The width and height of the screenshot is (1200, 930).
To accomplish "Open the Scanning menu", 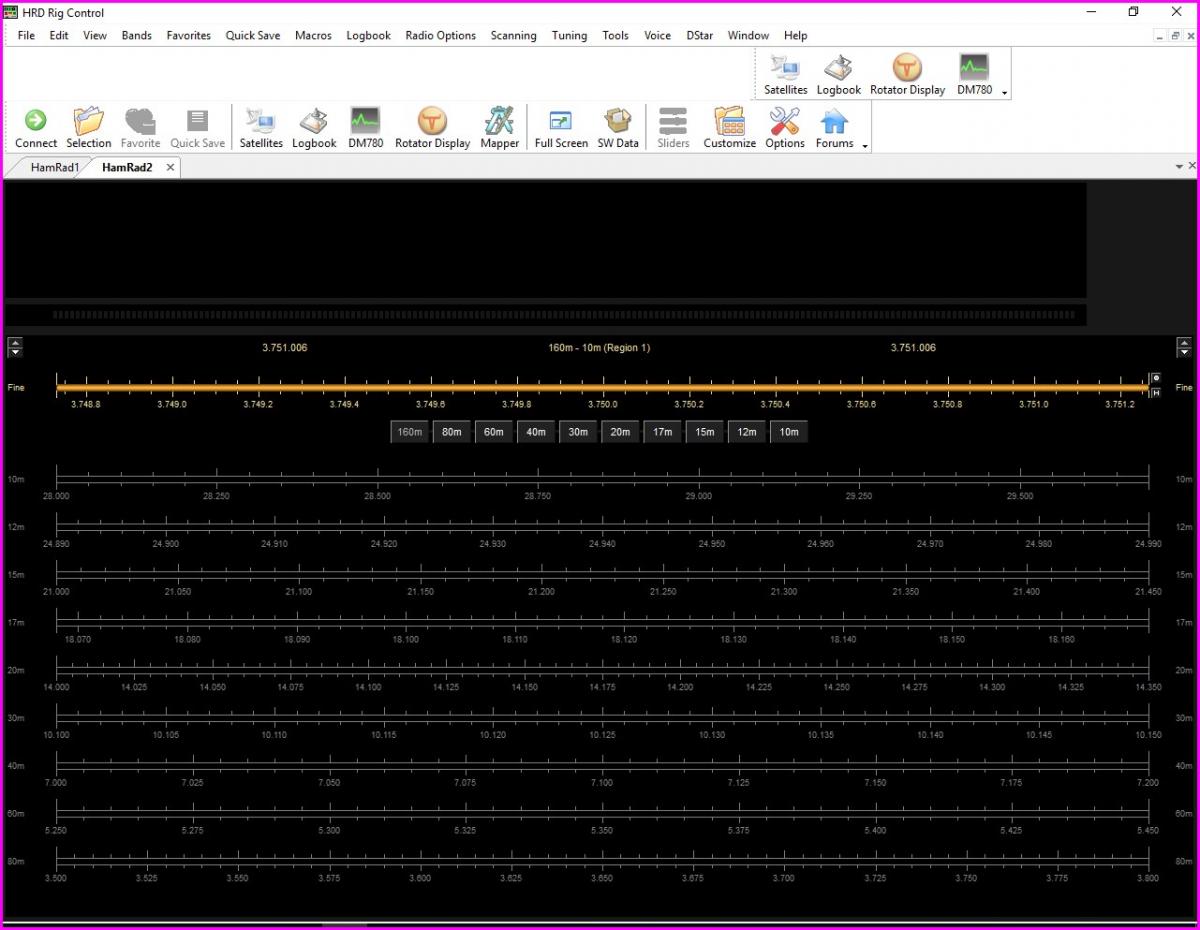I will point(513,35).
